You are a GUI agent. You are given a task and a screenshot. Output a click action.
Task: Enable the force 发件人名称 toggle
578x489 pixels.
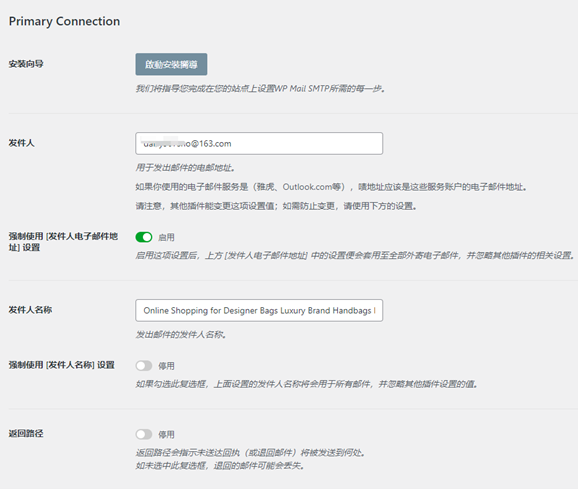[144, 366]
